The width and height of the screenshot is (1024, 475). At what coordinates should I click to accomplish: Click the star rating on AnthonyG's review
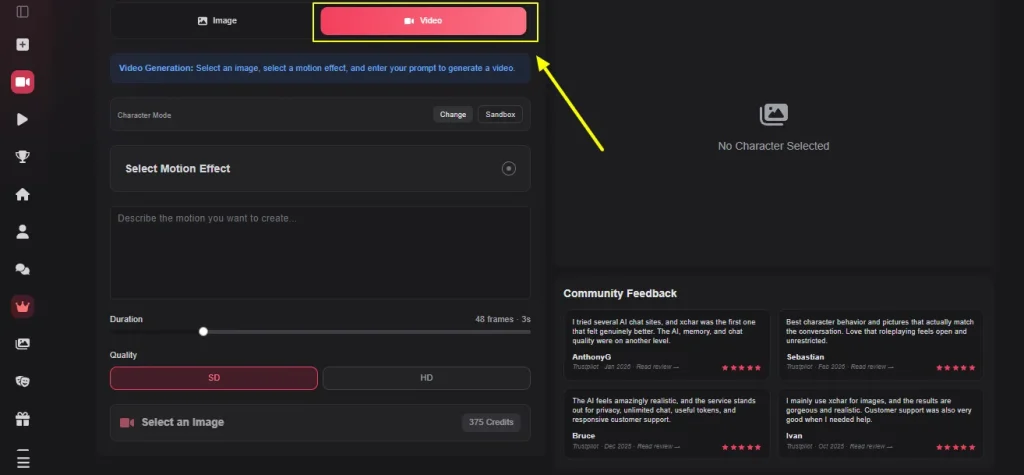(x=741, y=368)
